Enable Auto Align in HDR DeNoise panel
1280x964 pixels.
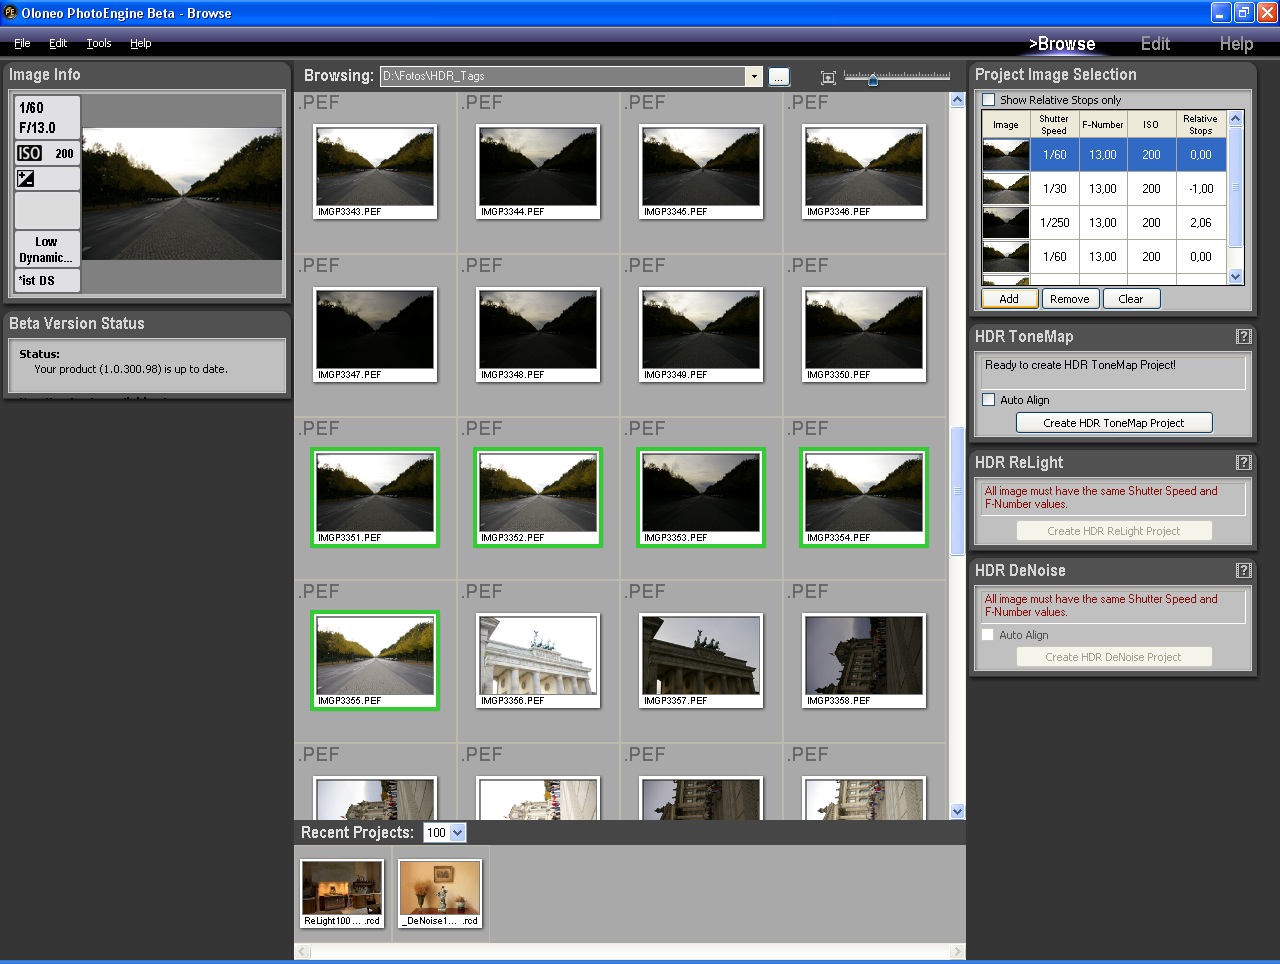988,634
